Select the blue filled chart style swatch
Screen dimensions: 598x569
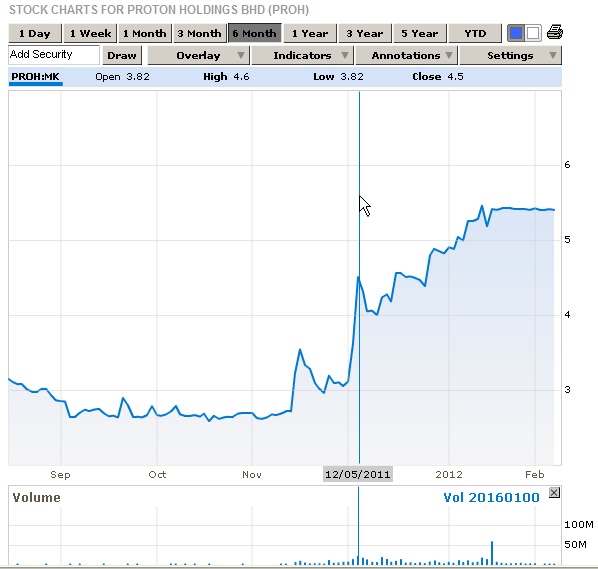click(516, 33)
